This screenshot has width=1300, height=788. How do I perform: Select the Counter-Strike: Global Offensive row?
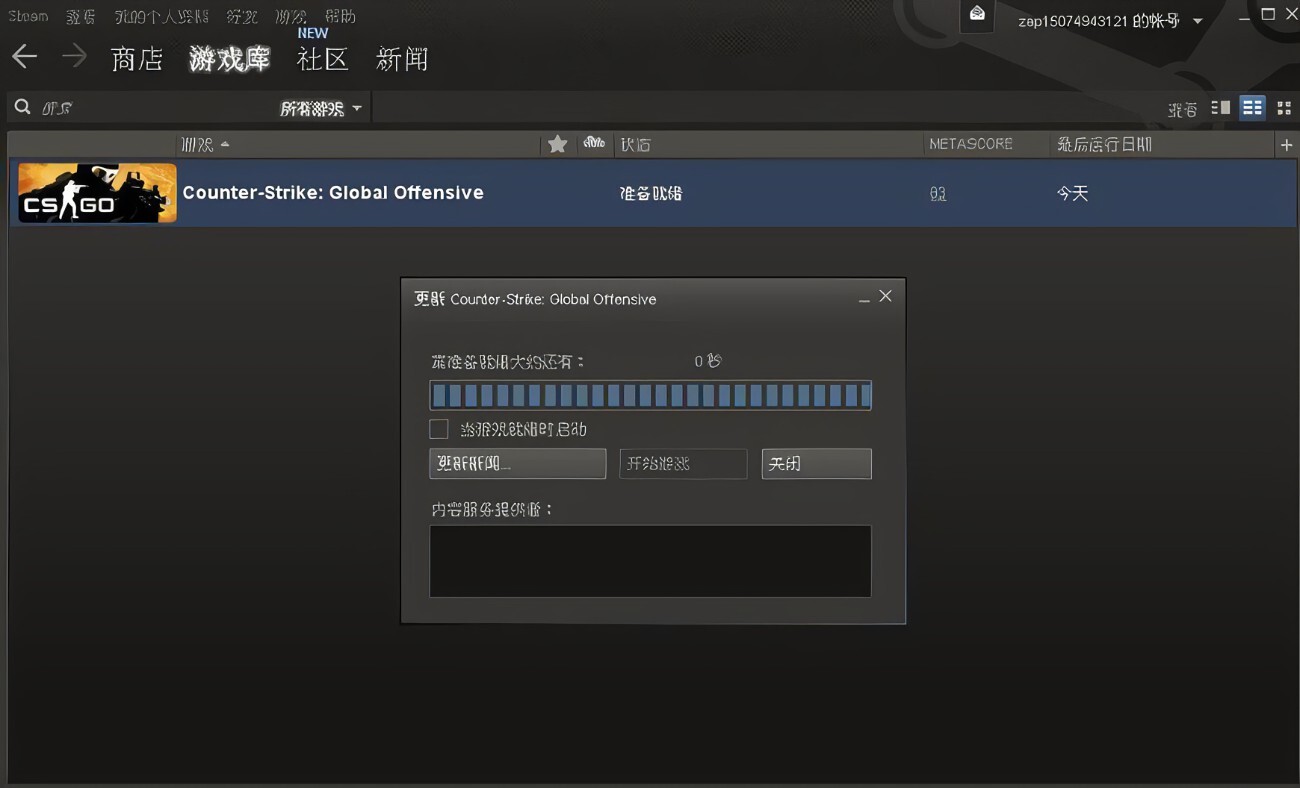(654, 193)
